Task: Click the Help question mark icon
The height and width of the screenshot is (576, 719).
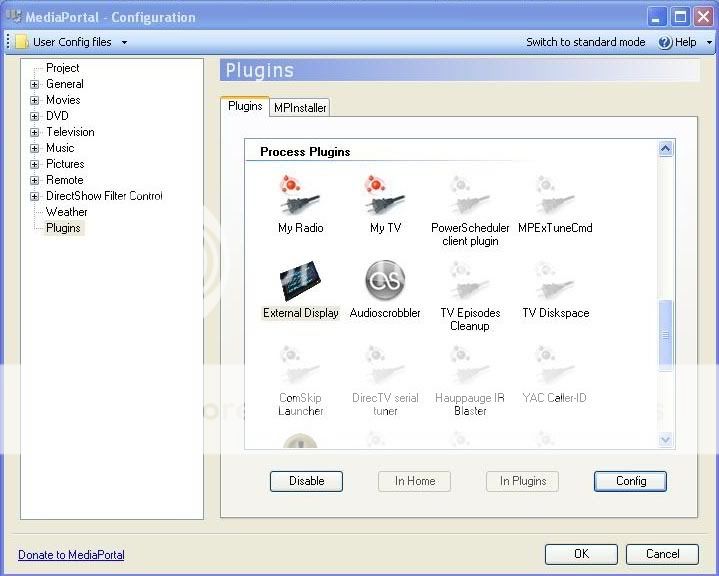Action: tap(664, 42)
